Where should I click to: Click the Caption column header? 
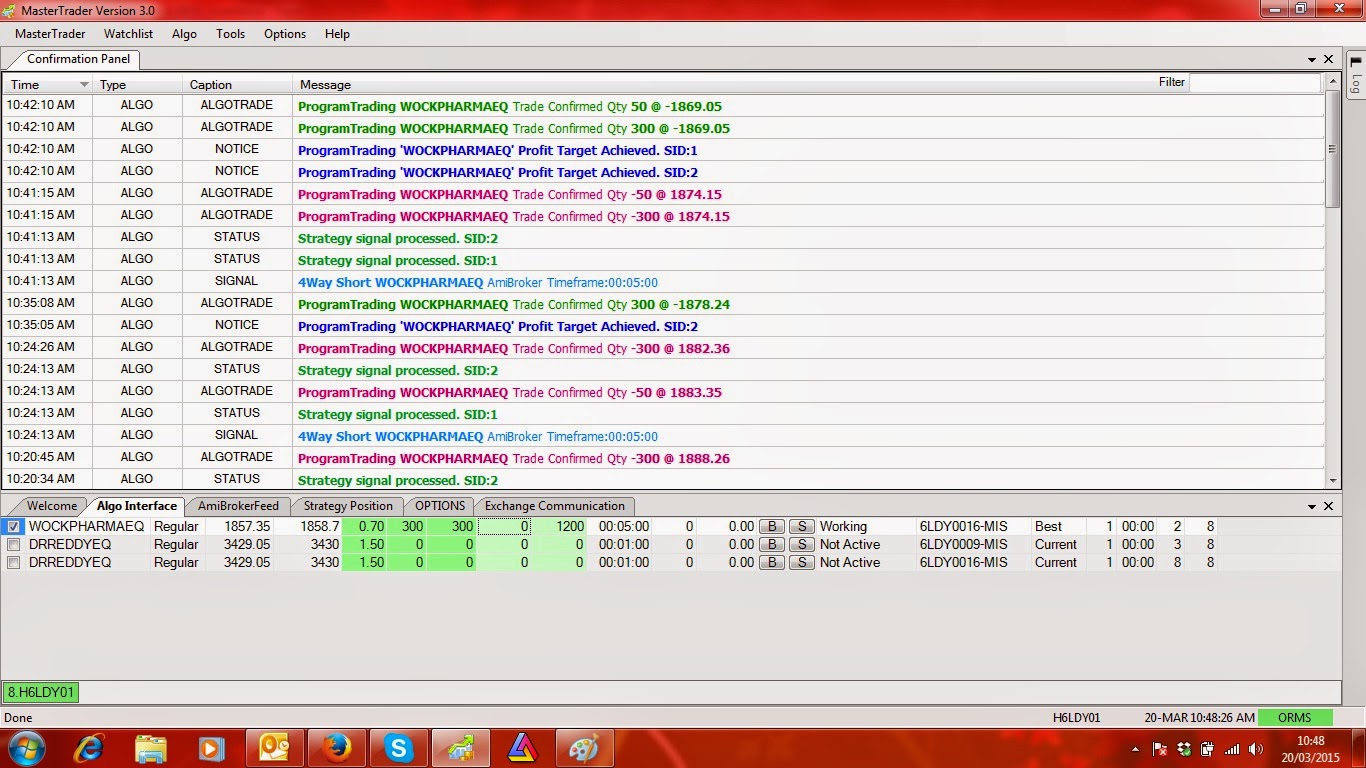(237, 85)
